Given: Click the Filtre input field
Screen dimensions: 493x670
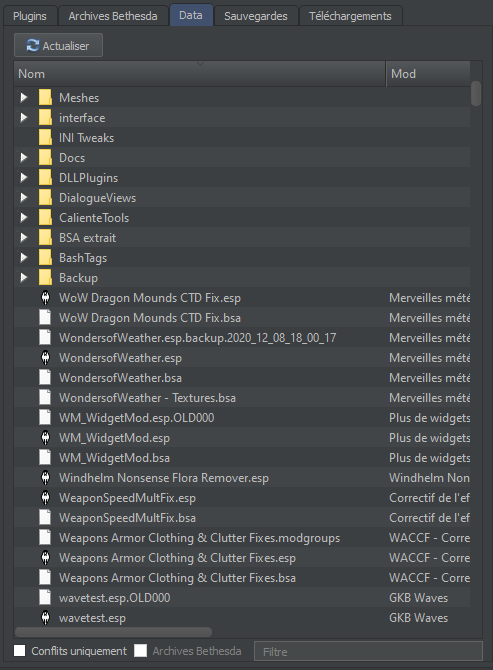Looking at the screenshot, I should coord(368,651).
